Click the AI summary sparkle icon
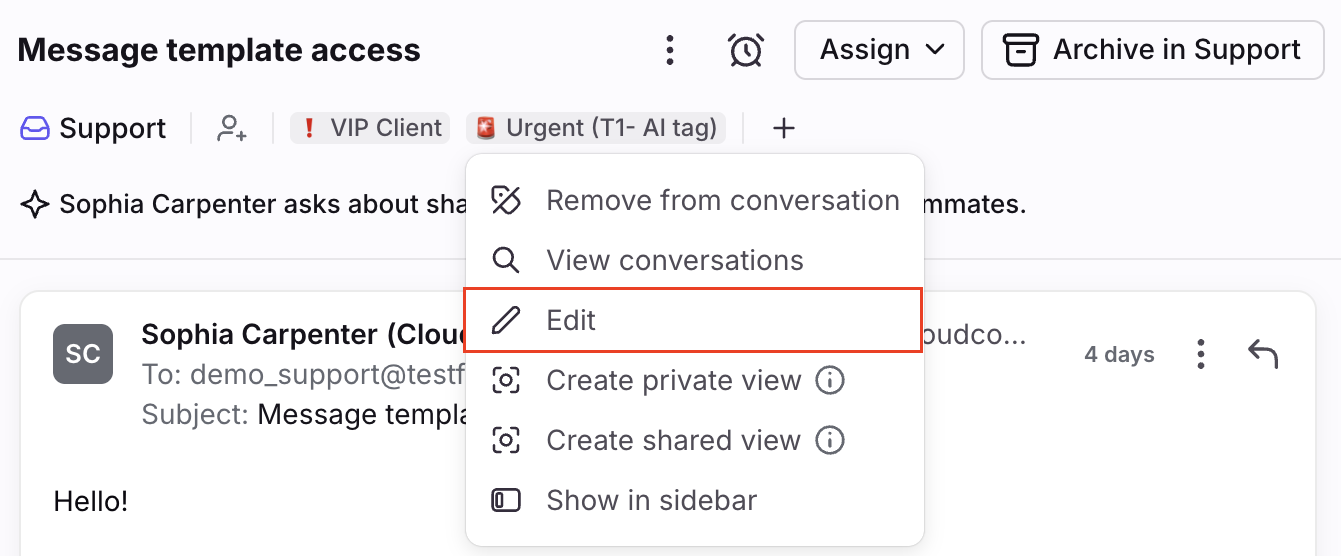Screen dimensions: 1341x556 coord(35,205)
